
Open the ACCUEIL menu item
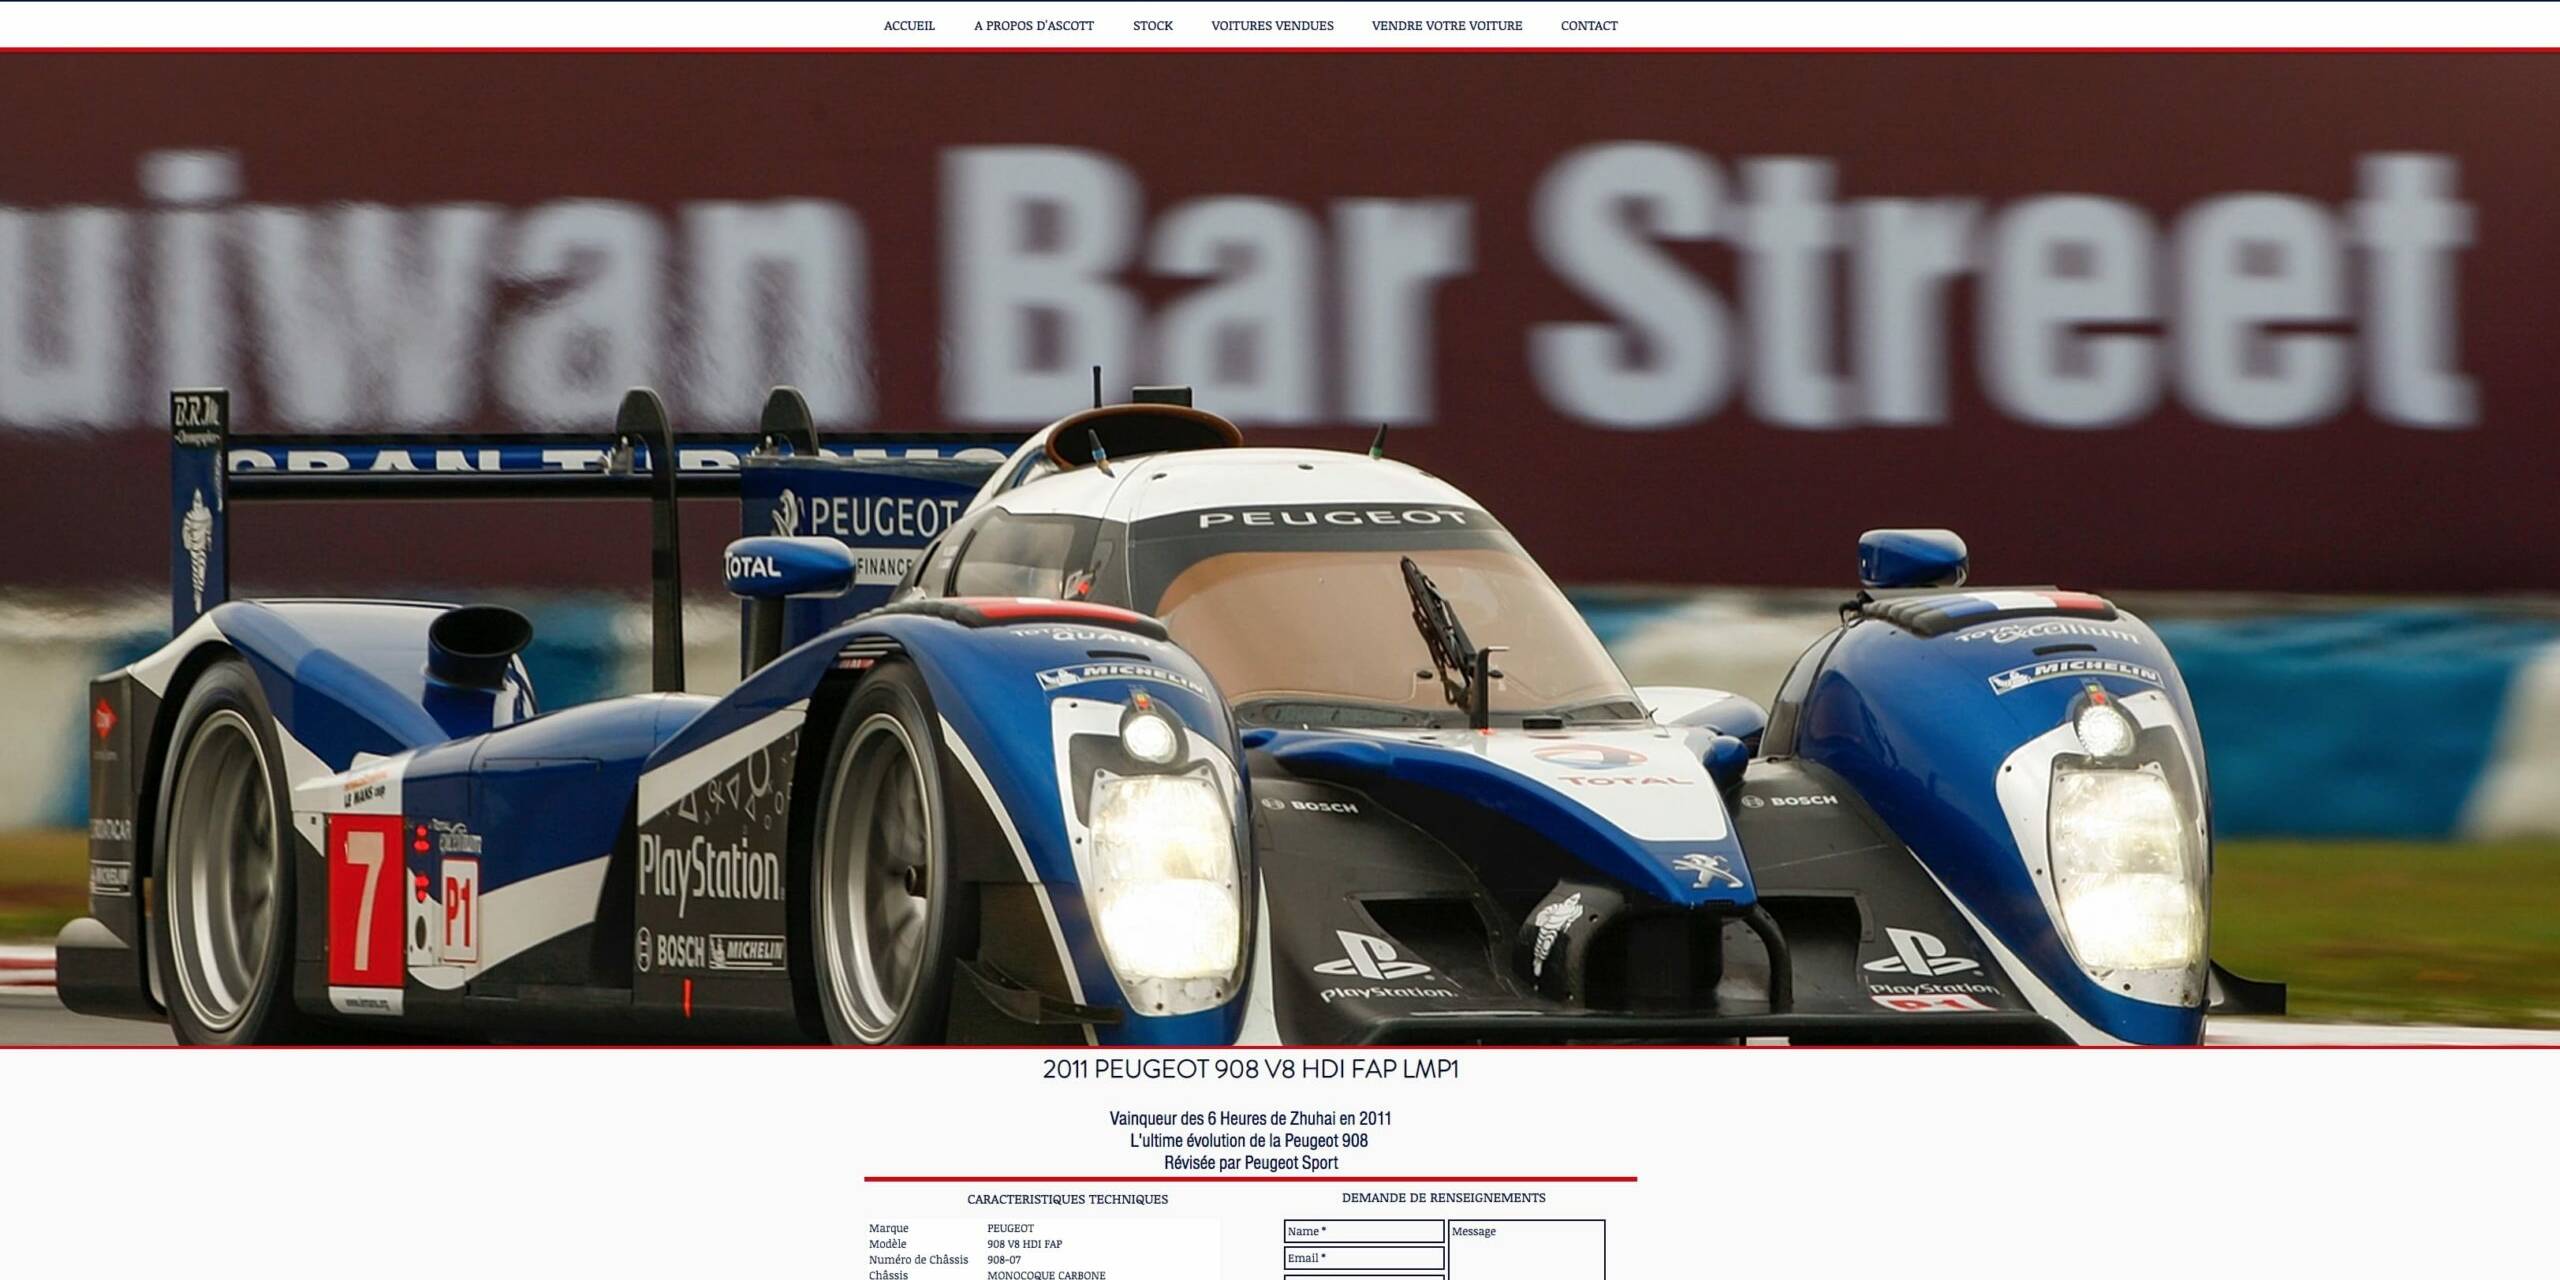pyautogui.click(x=909, y=26)
